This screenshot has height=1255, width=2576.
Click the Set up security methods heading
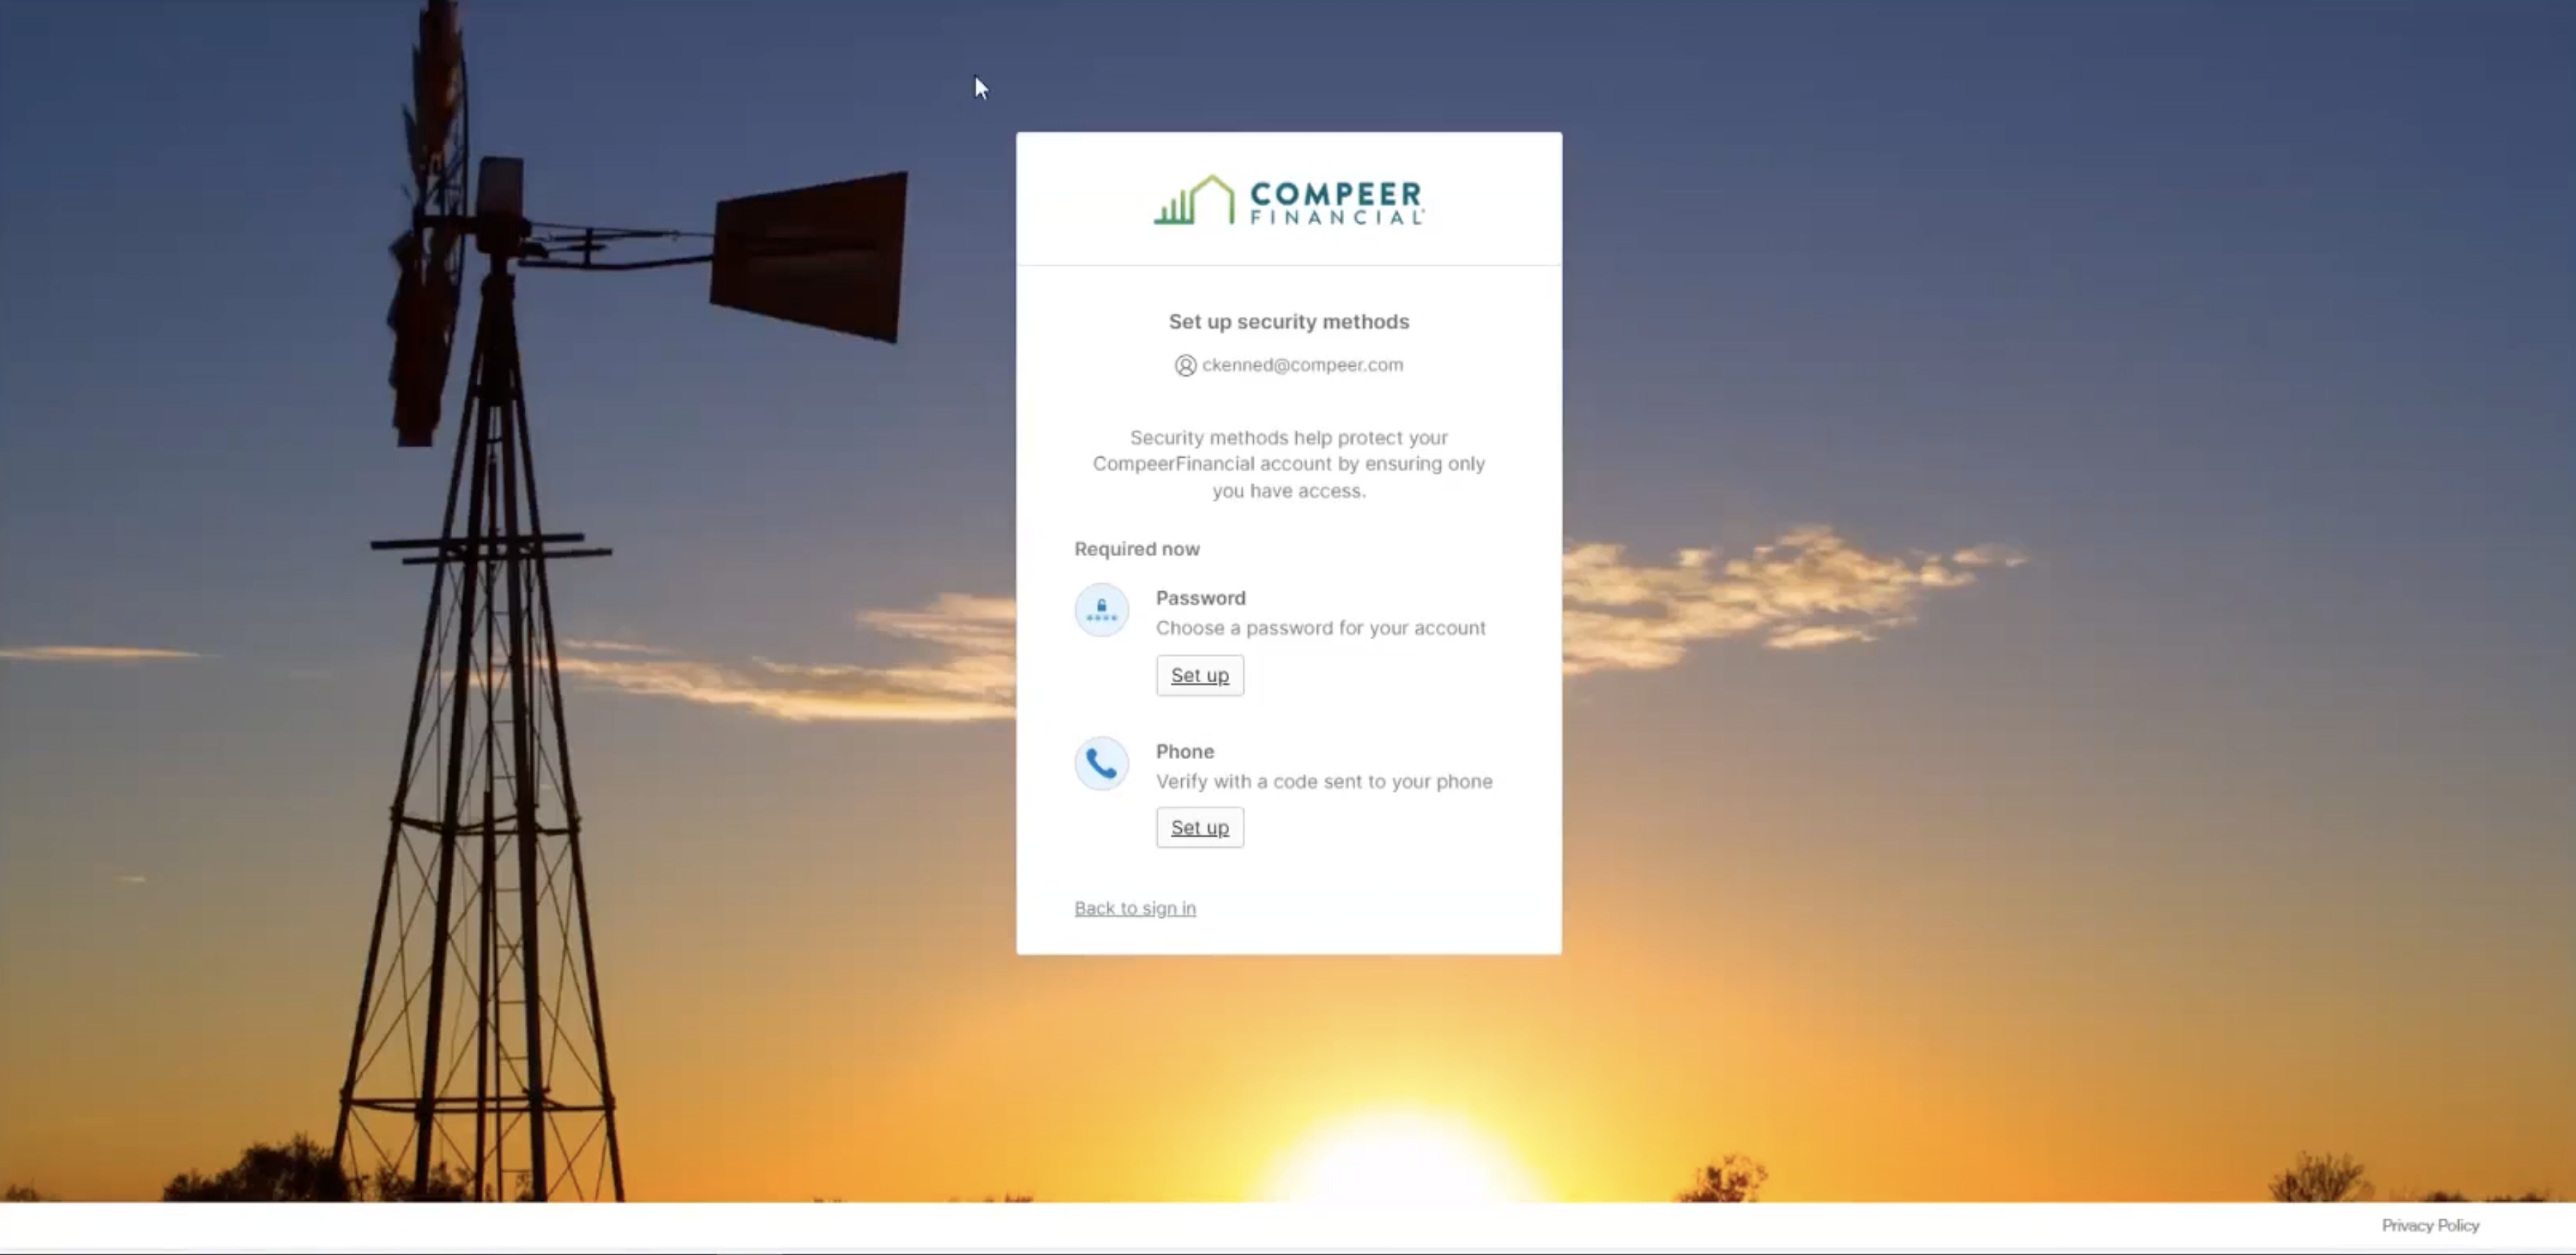click(1288, 322)
